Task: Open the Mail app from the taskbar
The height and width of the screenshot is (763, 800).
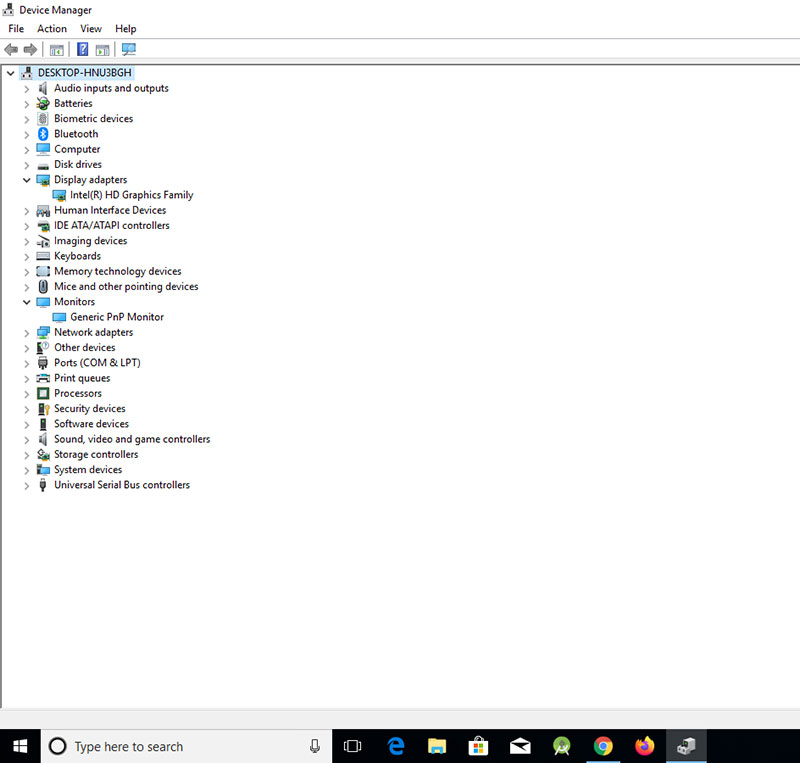Action: click(520, 746)
